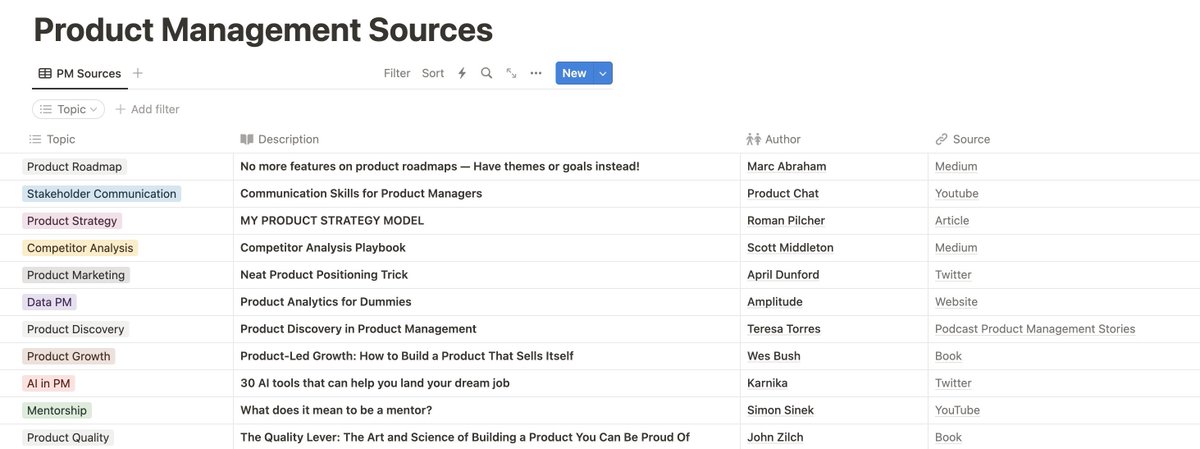Click the table icon of PM Sources
This screenshot has height=449, width=1200.
tap(45, 73)
